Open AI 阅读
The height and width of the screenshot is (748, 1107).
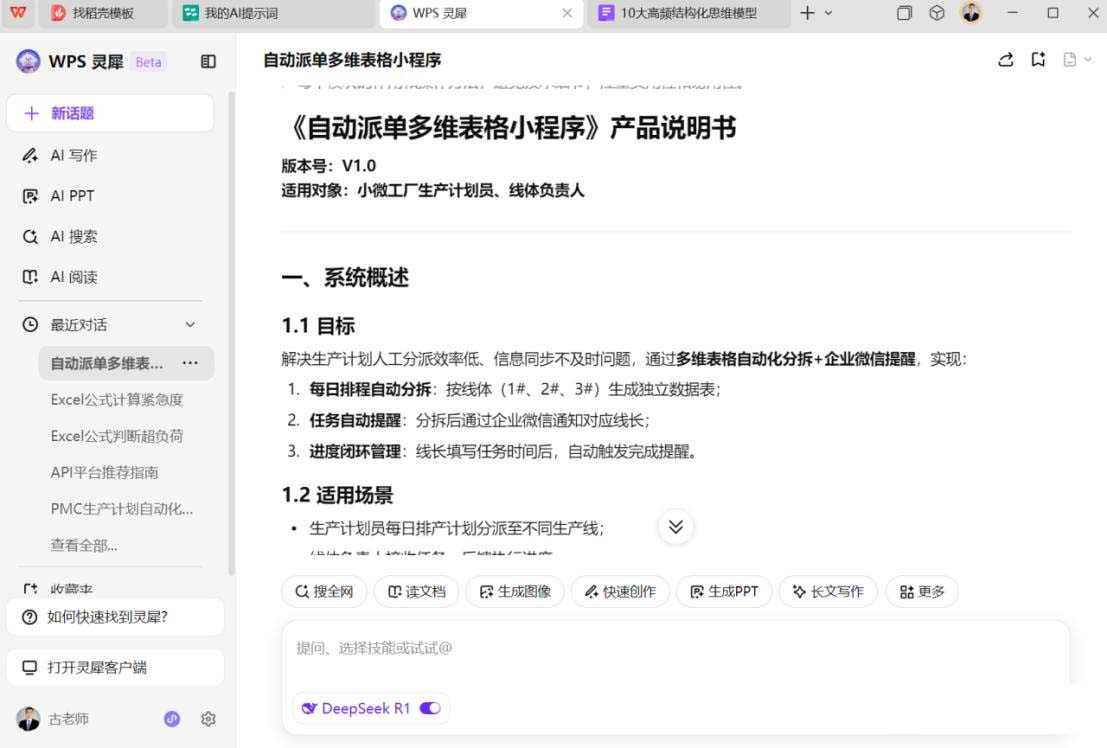point(73,277)
